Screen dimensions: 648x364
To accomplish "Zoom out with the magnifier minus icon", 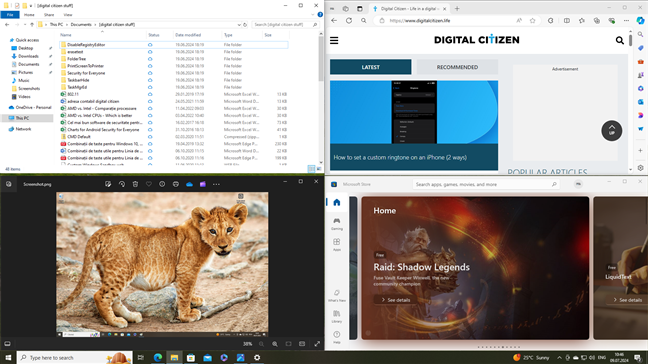I will pos(261,344).
